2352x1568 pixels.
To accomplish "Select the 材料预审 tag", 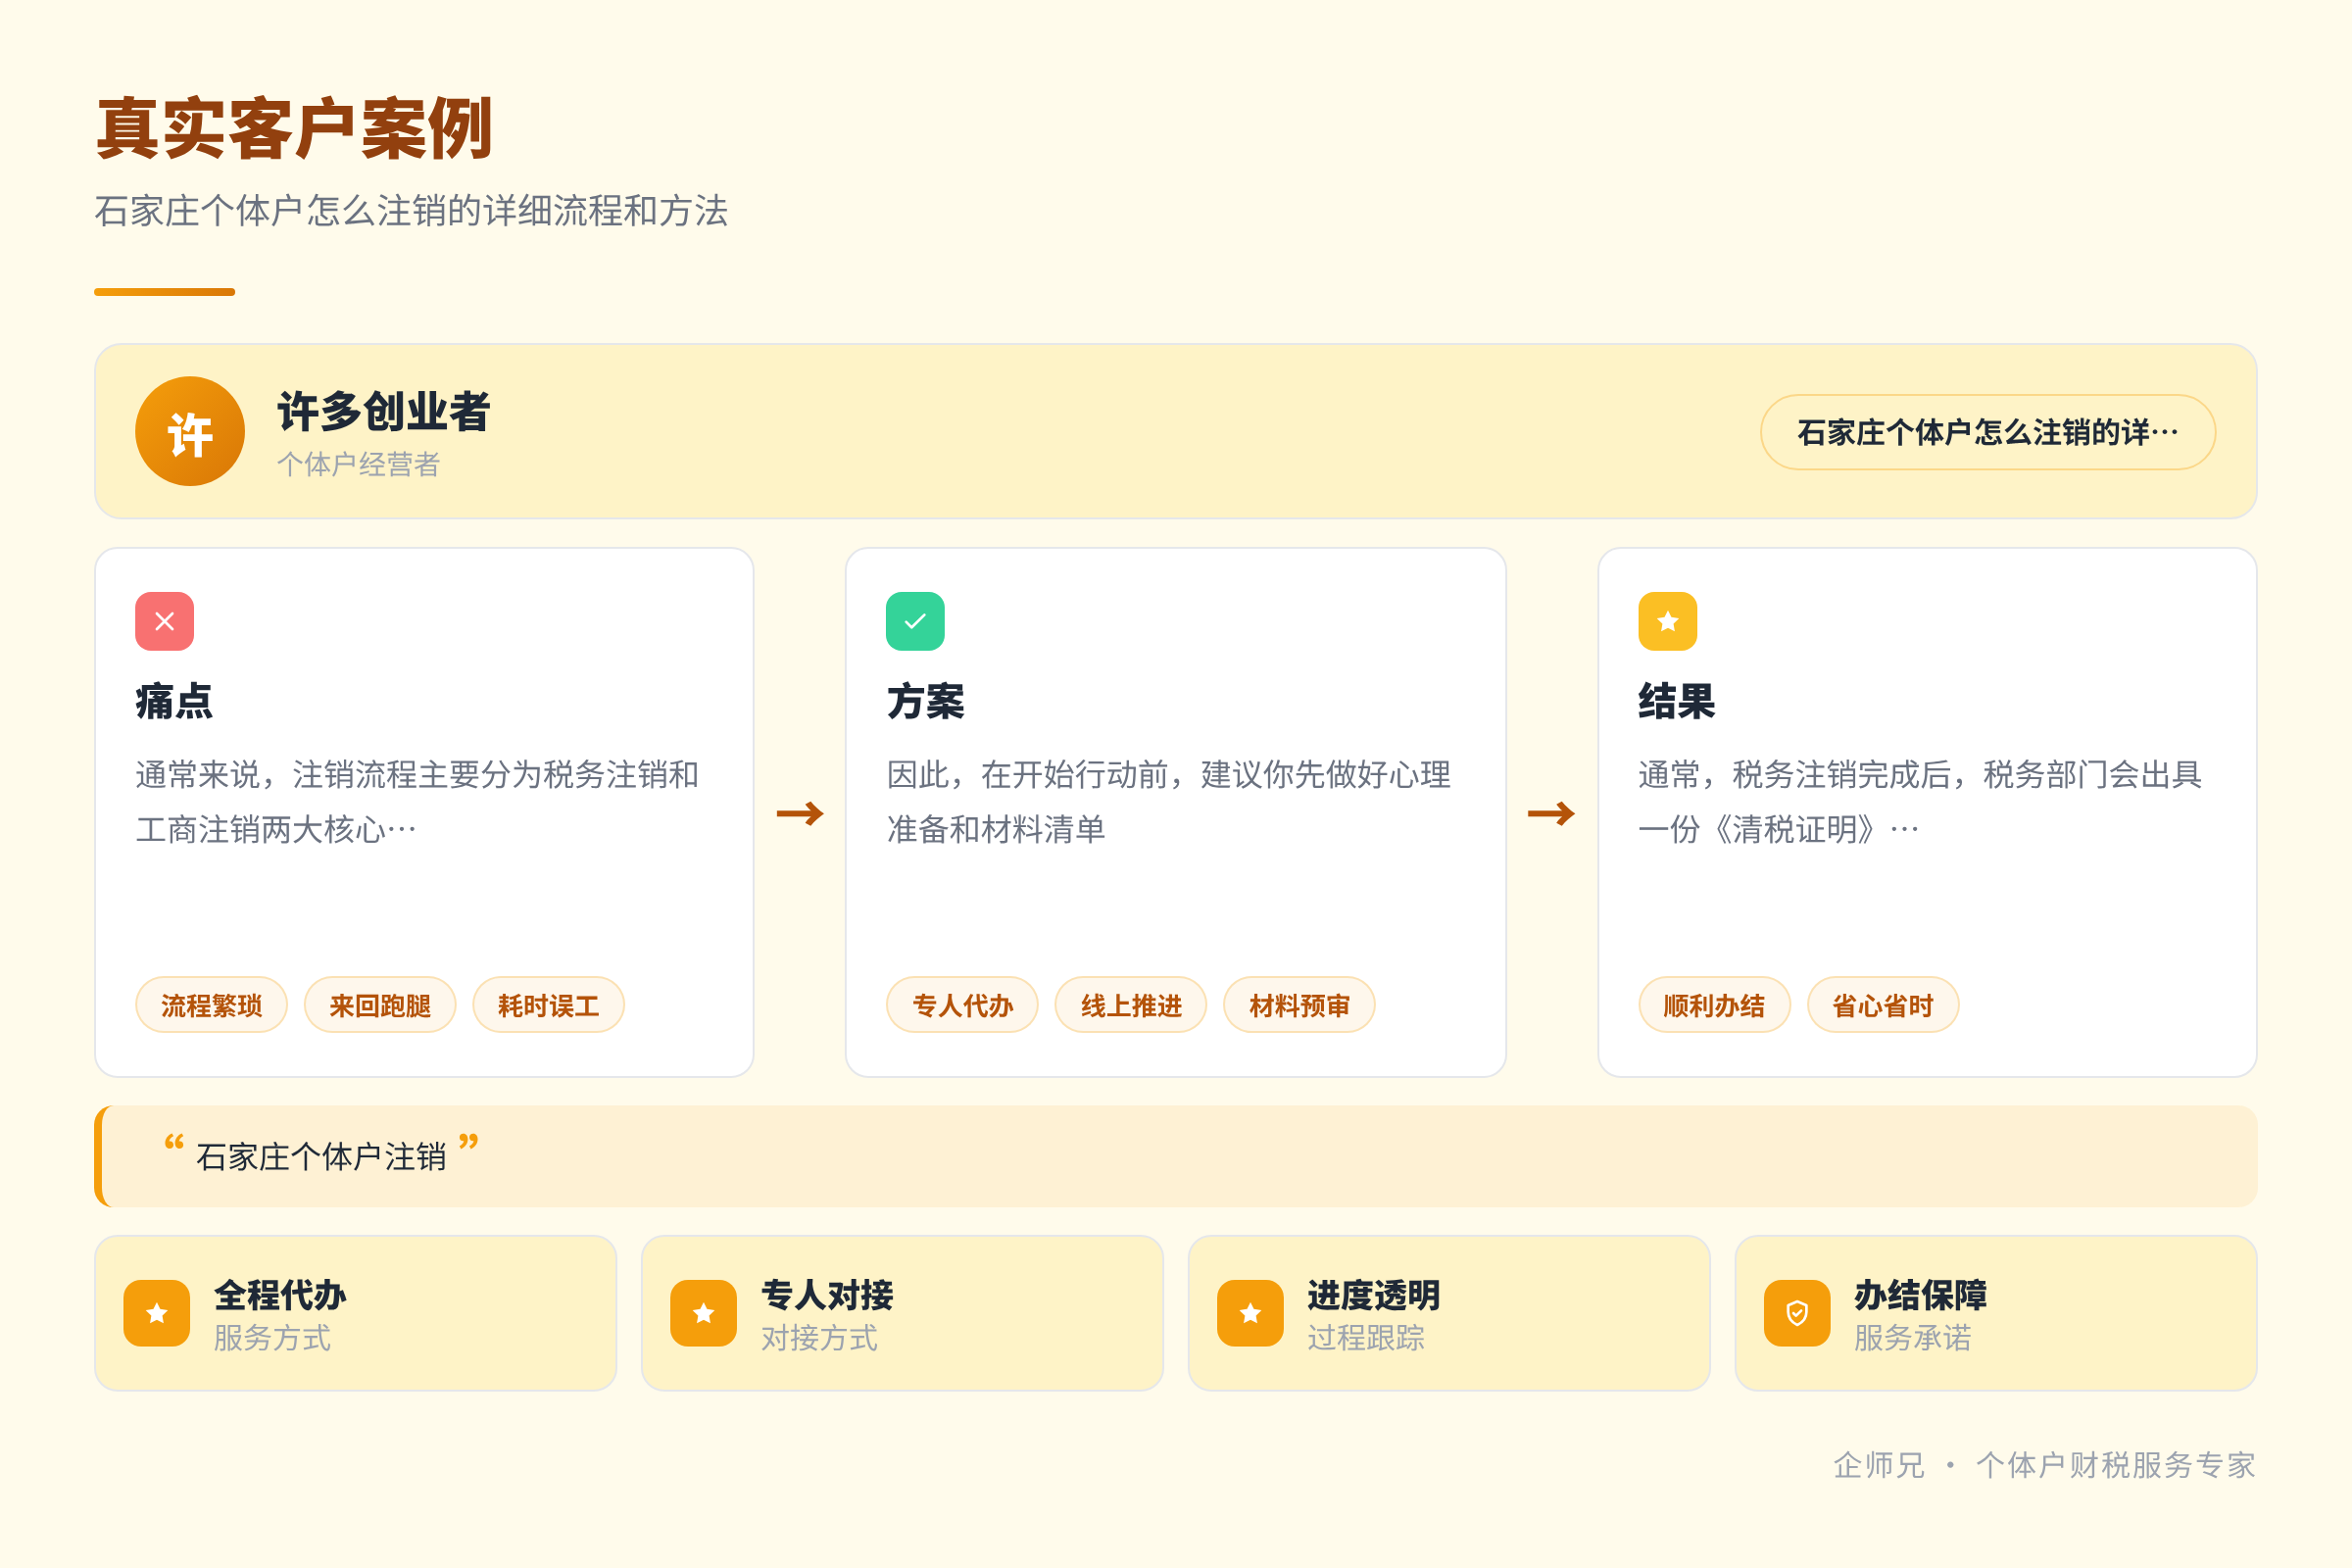I will (x=1300, y=1005).
